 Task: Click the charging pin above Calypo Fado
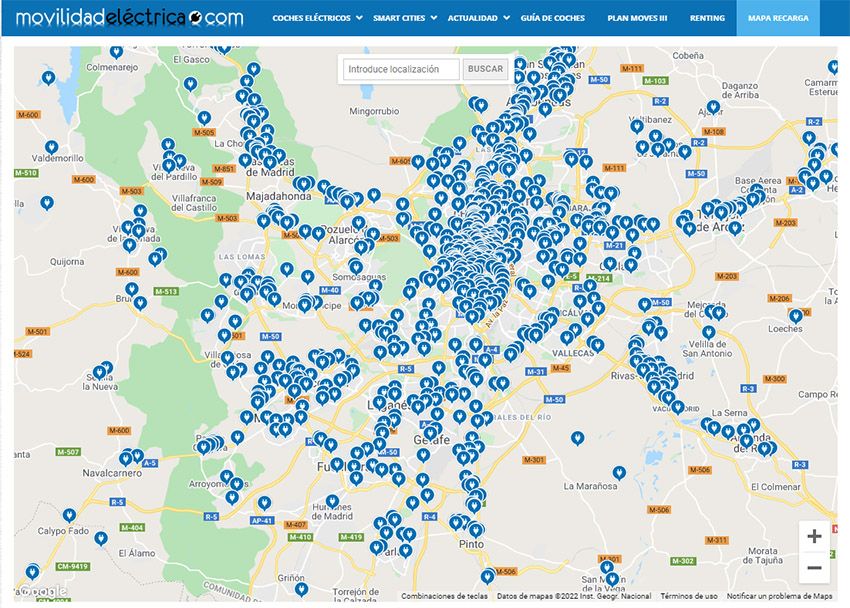pyautogui.click(x=69, y=515)
